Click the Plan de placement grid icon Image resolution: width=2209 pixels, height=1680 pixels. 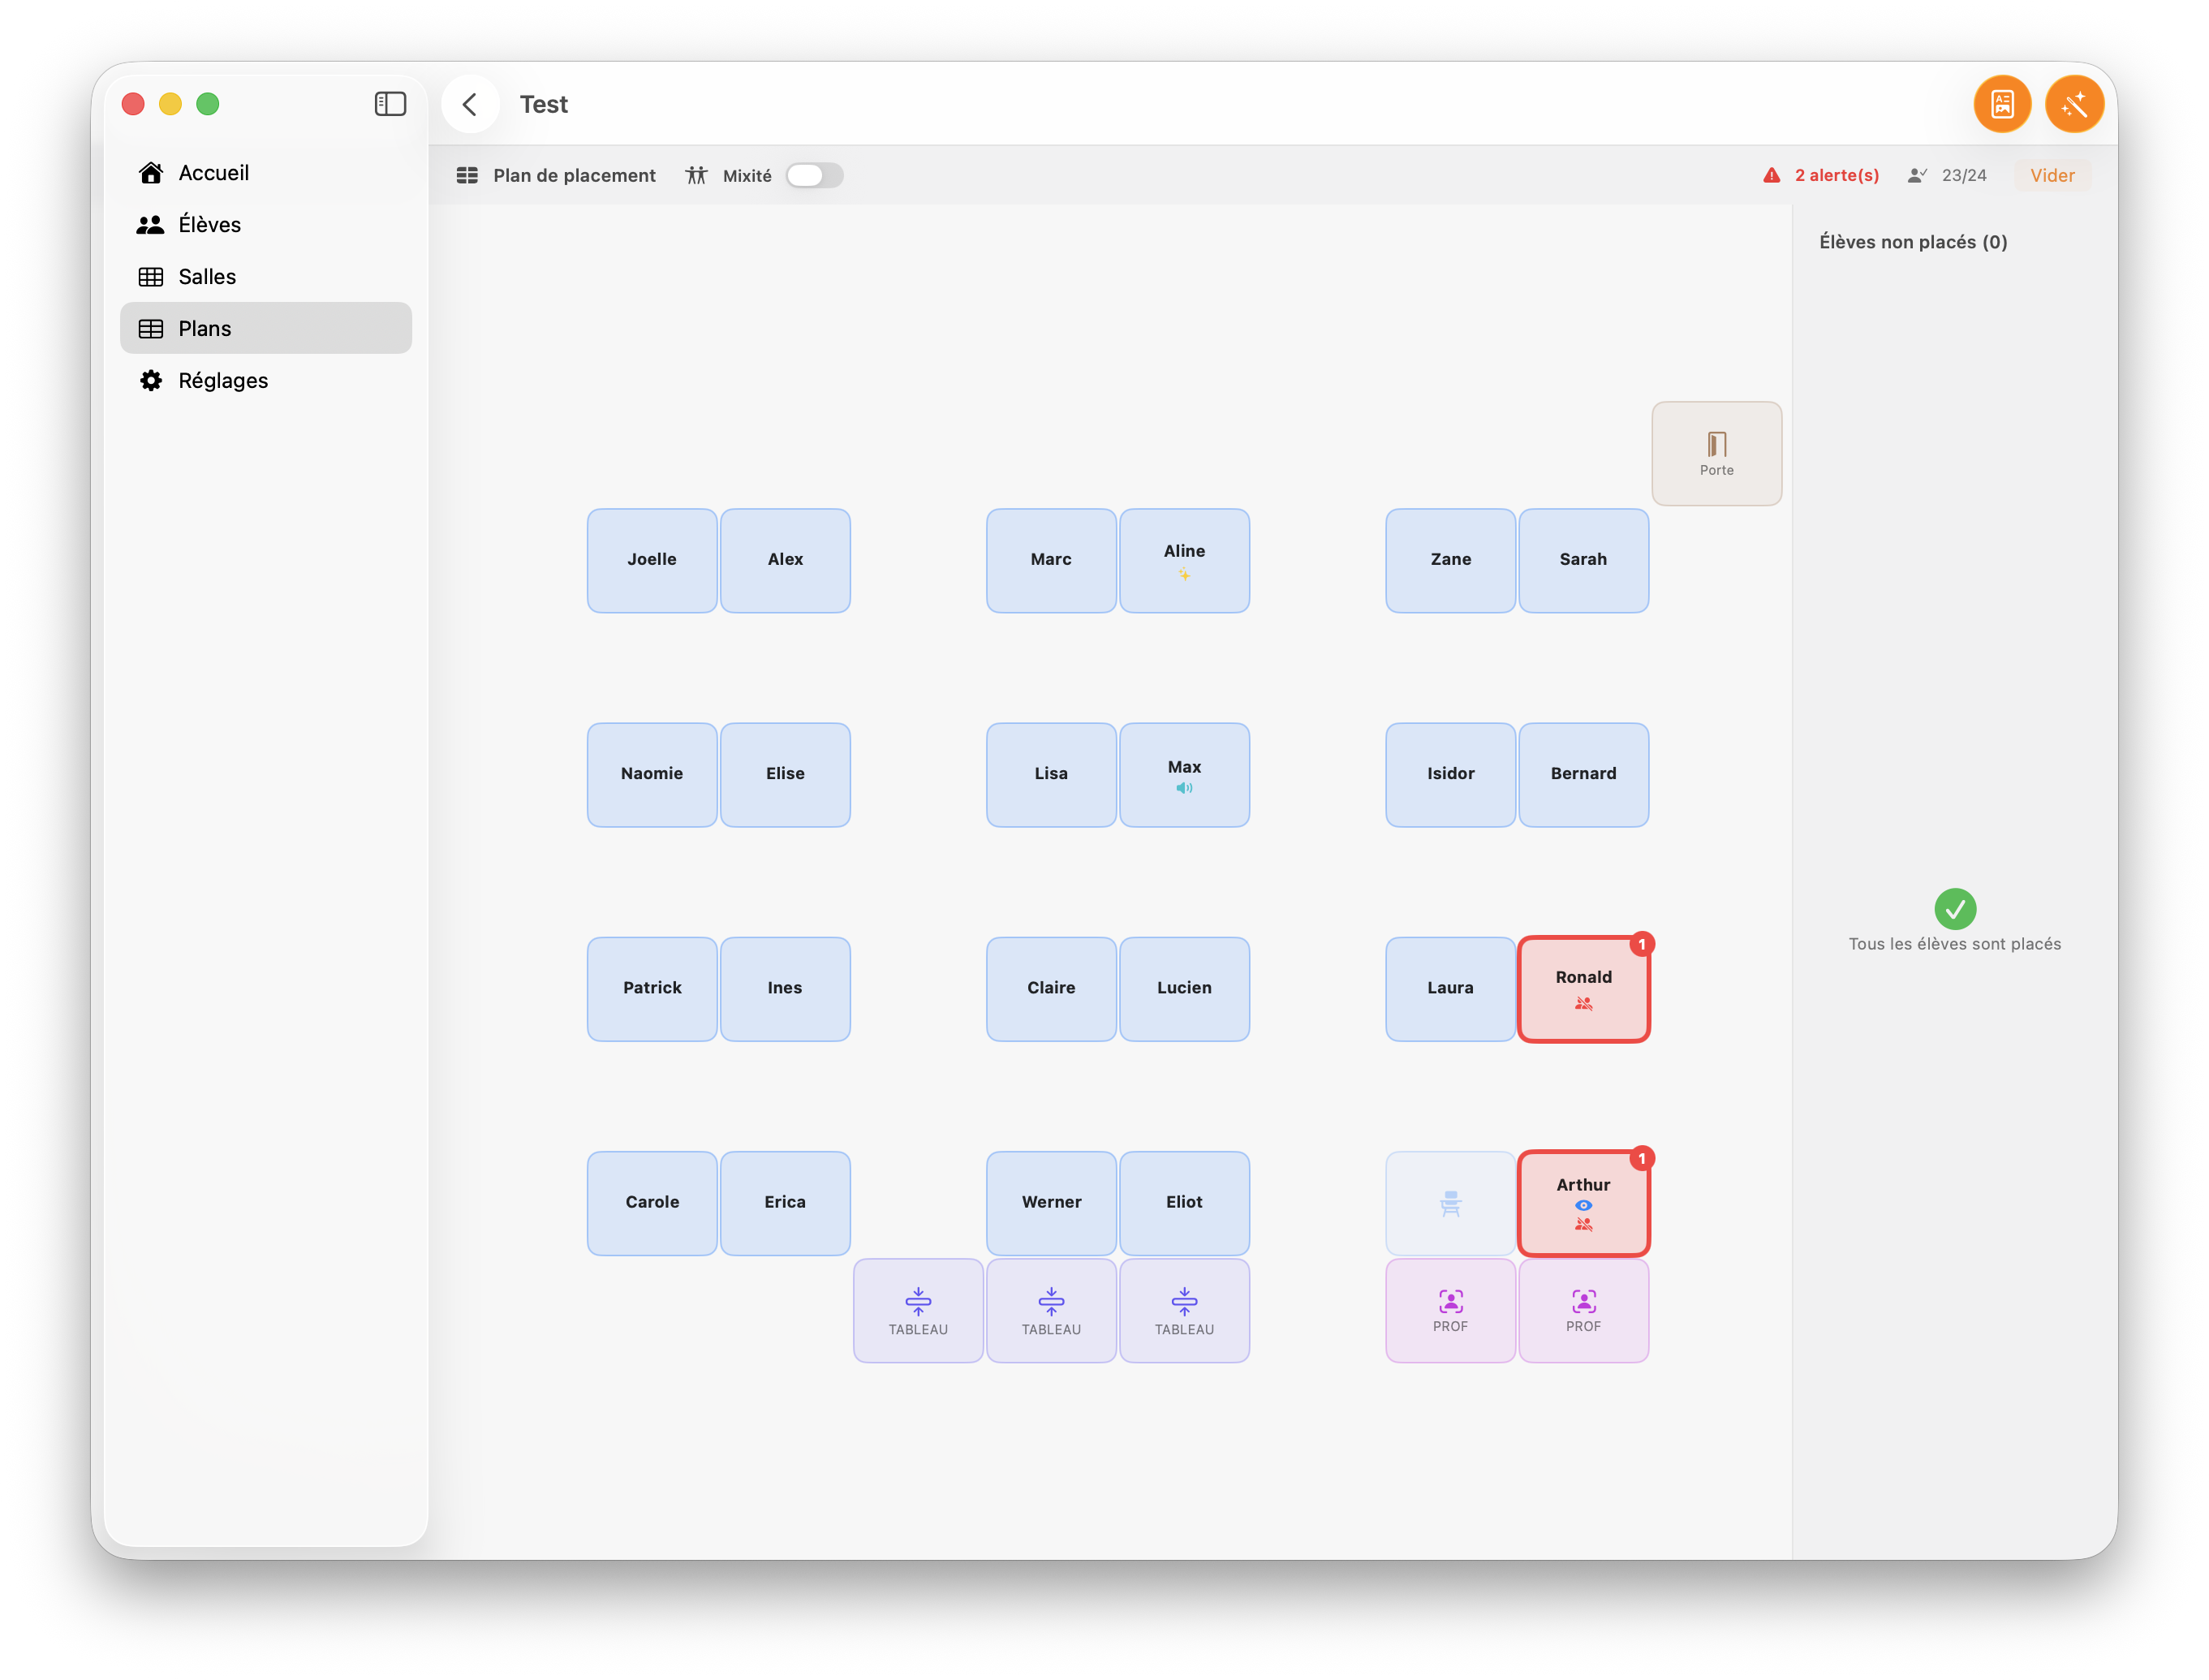tap(467, 175)
